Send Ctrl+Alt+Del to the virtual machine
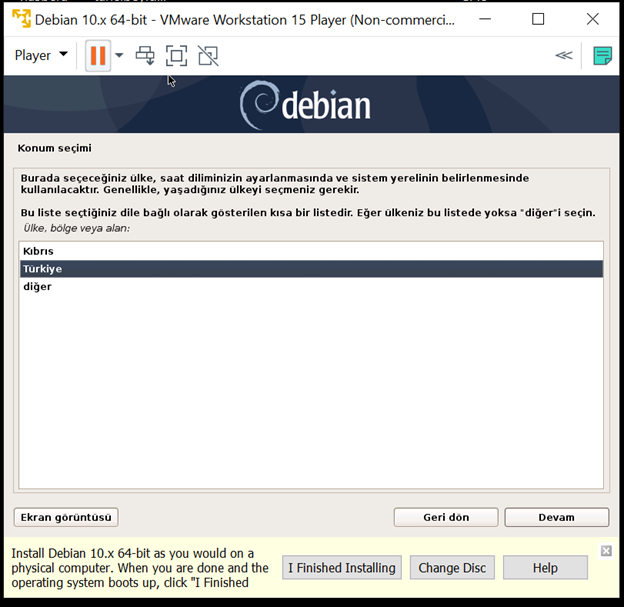 145,55
